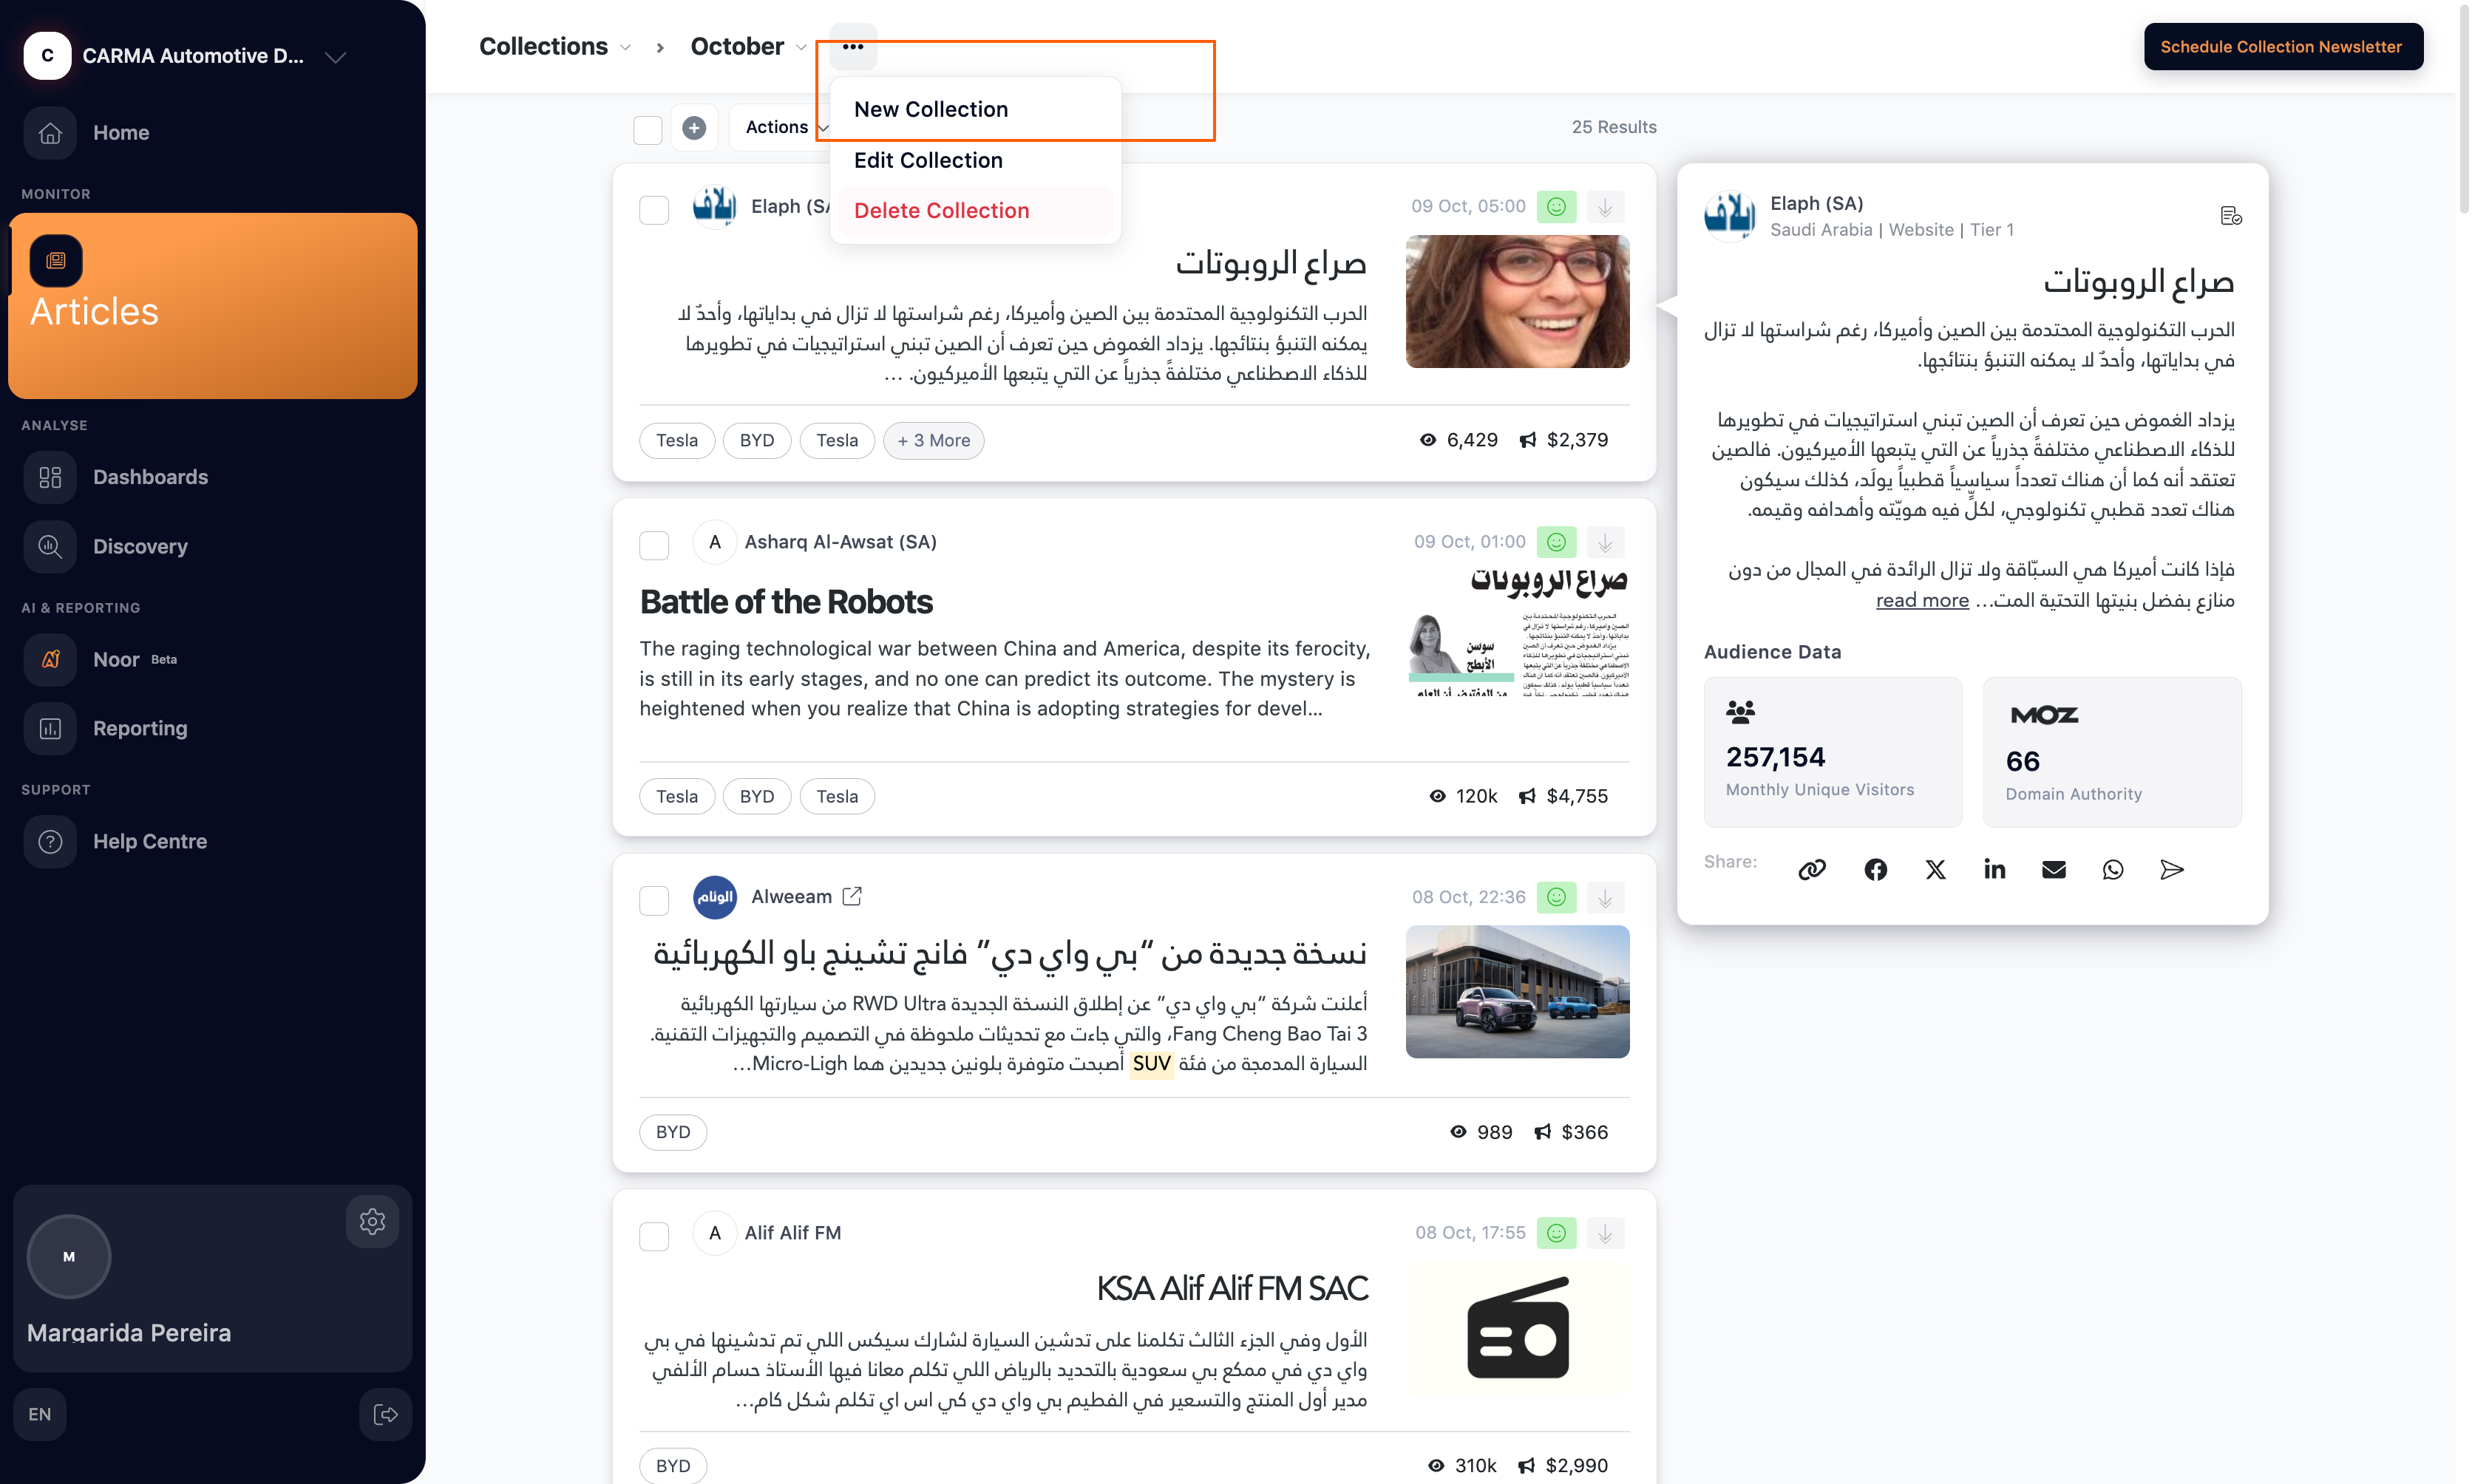The height and width of the screenshot is (1484, 2472).
Task: Open the settings gear in profile card
Action: pos(372,1221)
